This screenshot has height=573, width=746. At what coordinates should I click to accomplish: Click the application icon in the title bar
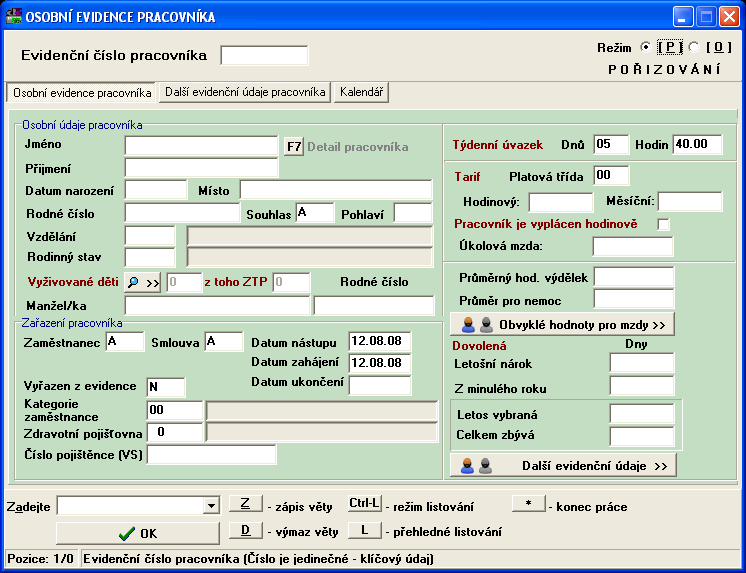[x=13, y=17]
